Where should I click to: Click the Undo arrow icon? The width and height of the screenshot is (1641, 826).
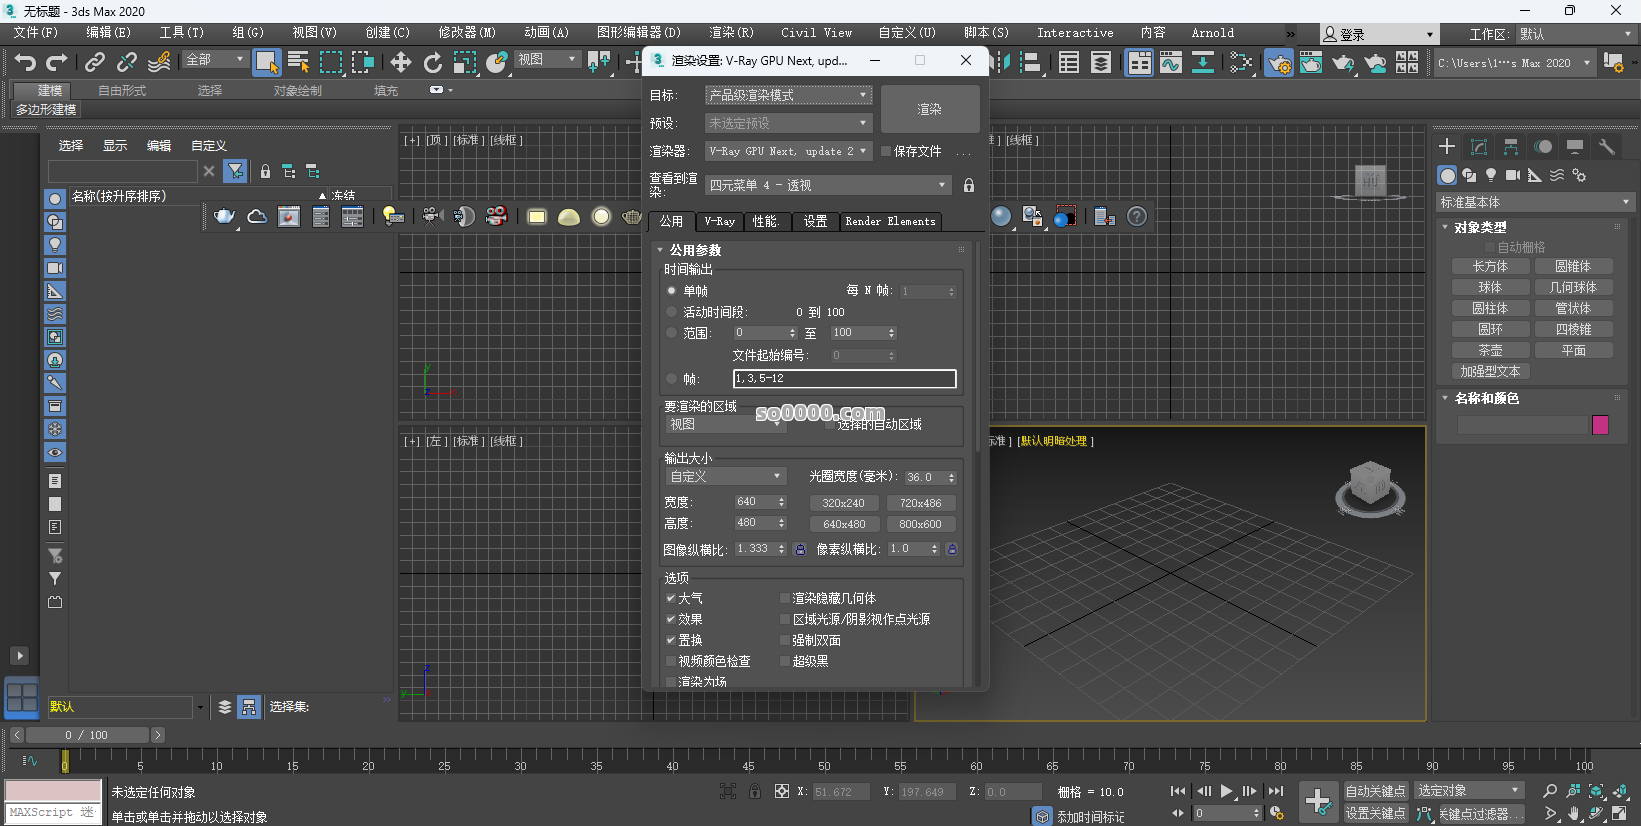pyautogui.click(x=25, y=63)
